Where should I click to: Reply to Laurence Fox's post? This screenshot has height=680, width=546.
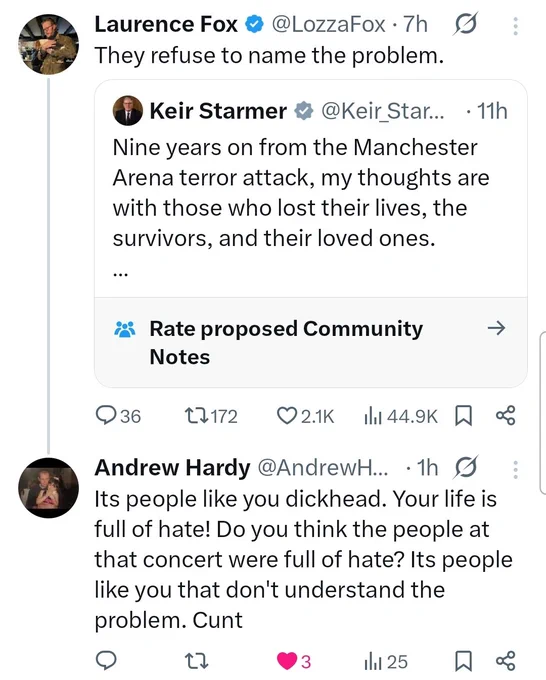(x=118, y=416)
